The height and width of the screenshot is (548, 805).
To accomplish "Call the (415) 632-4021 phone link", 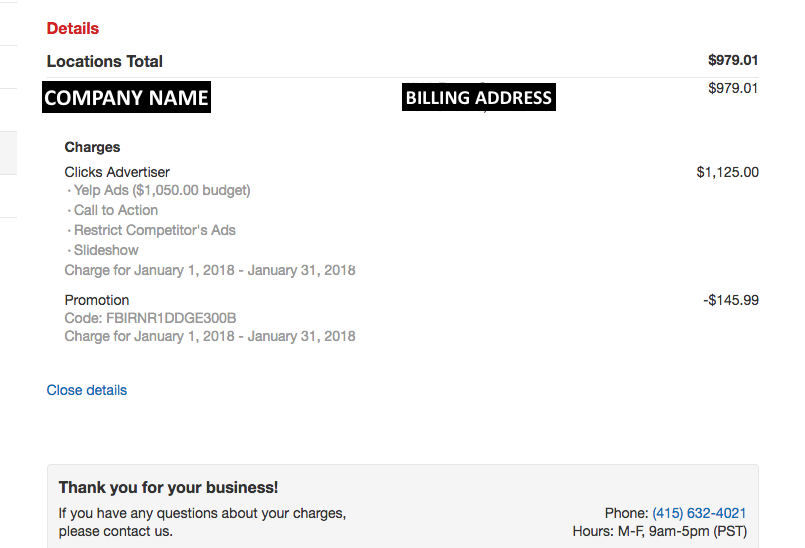I will (699, 513).
